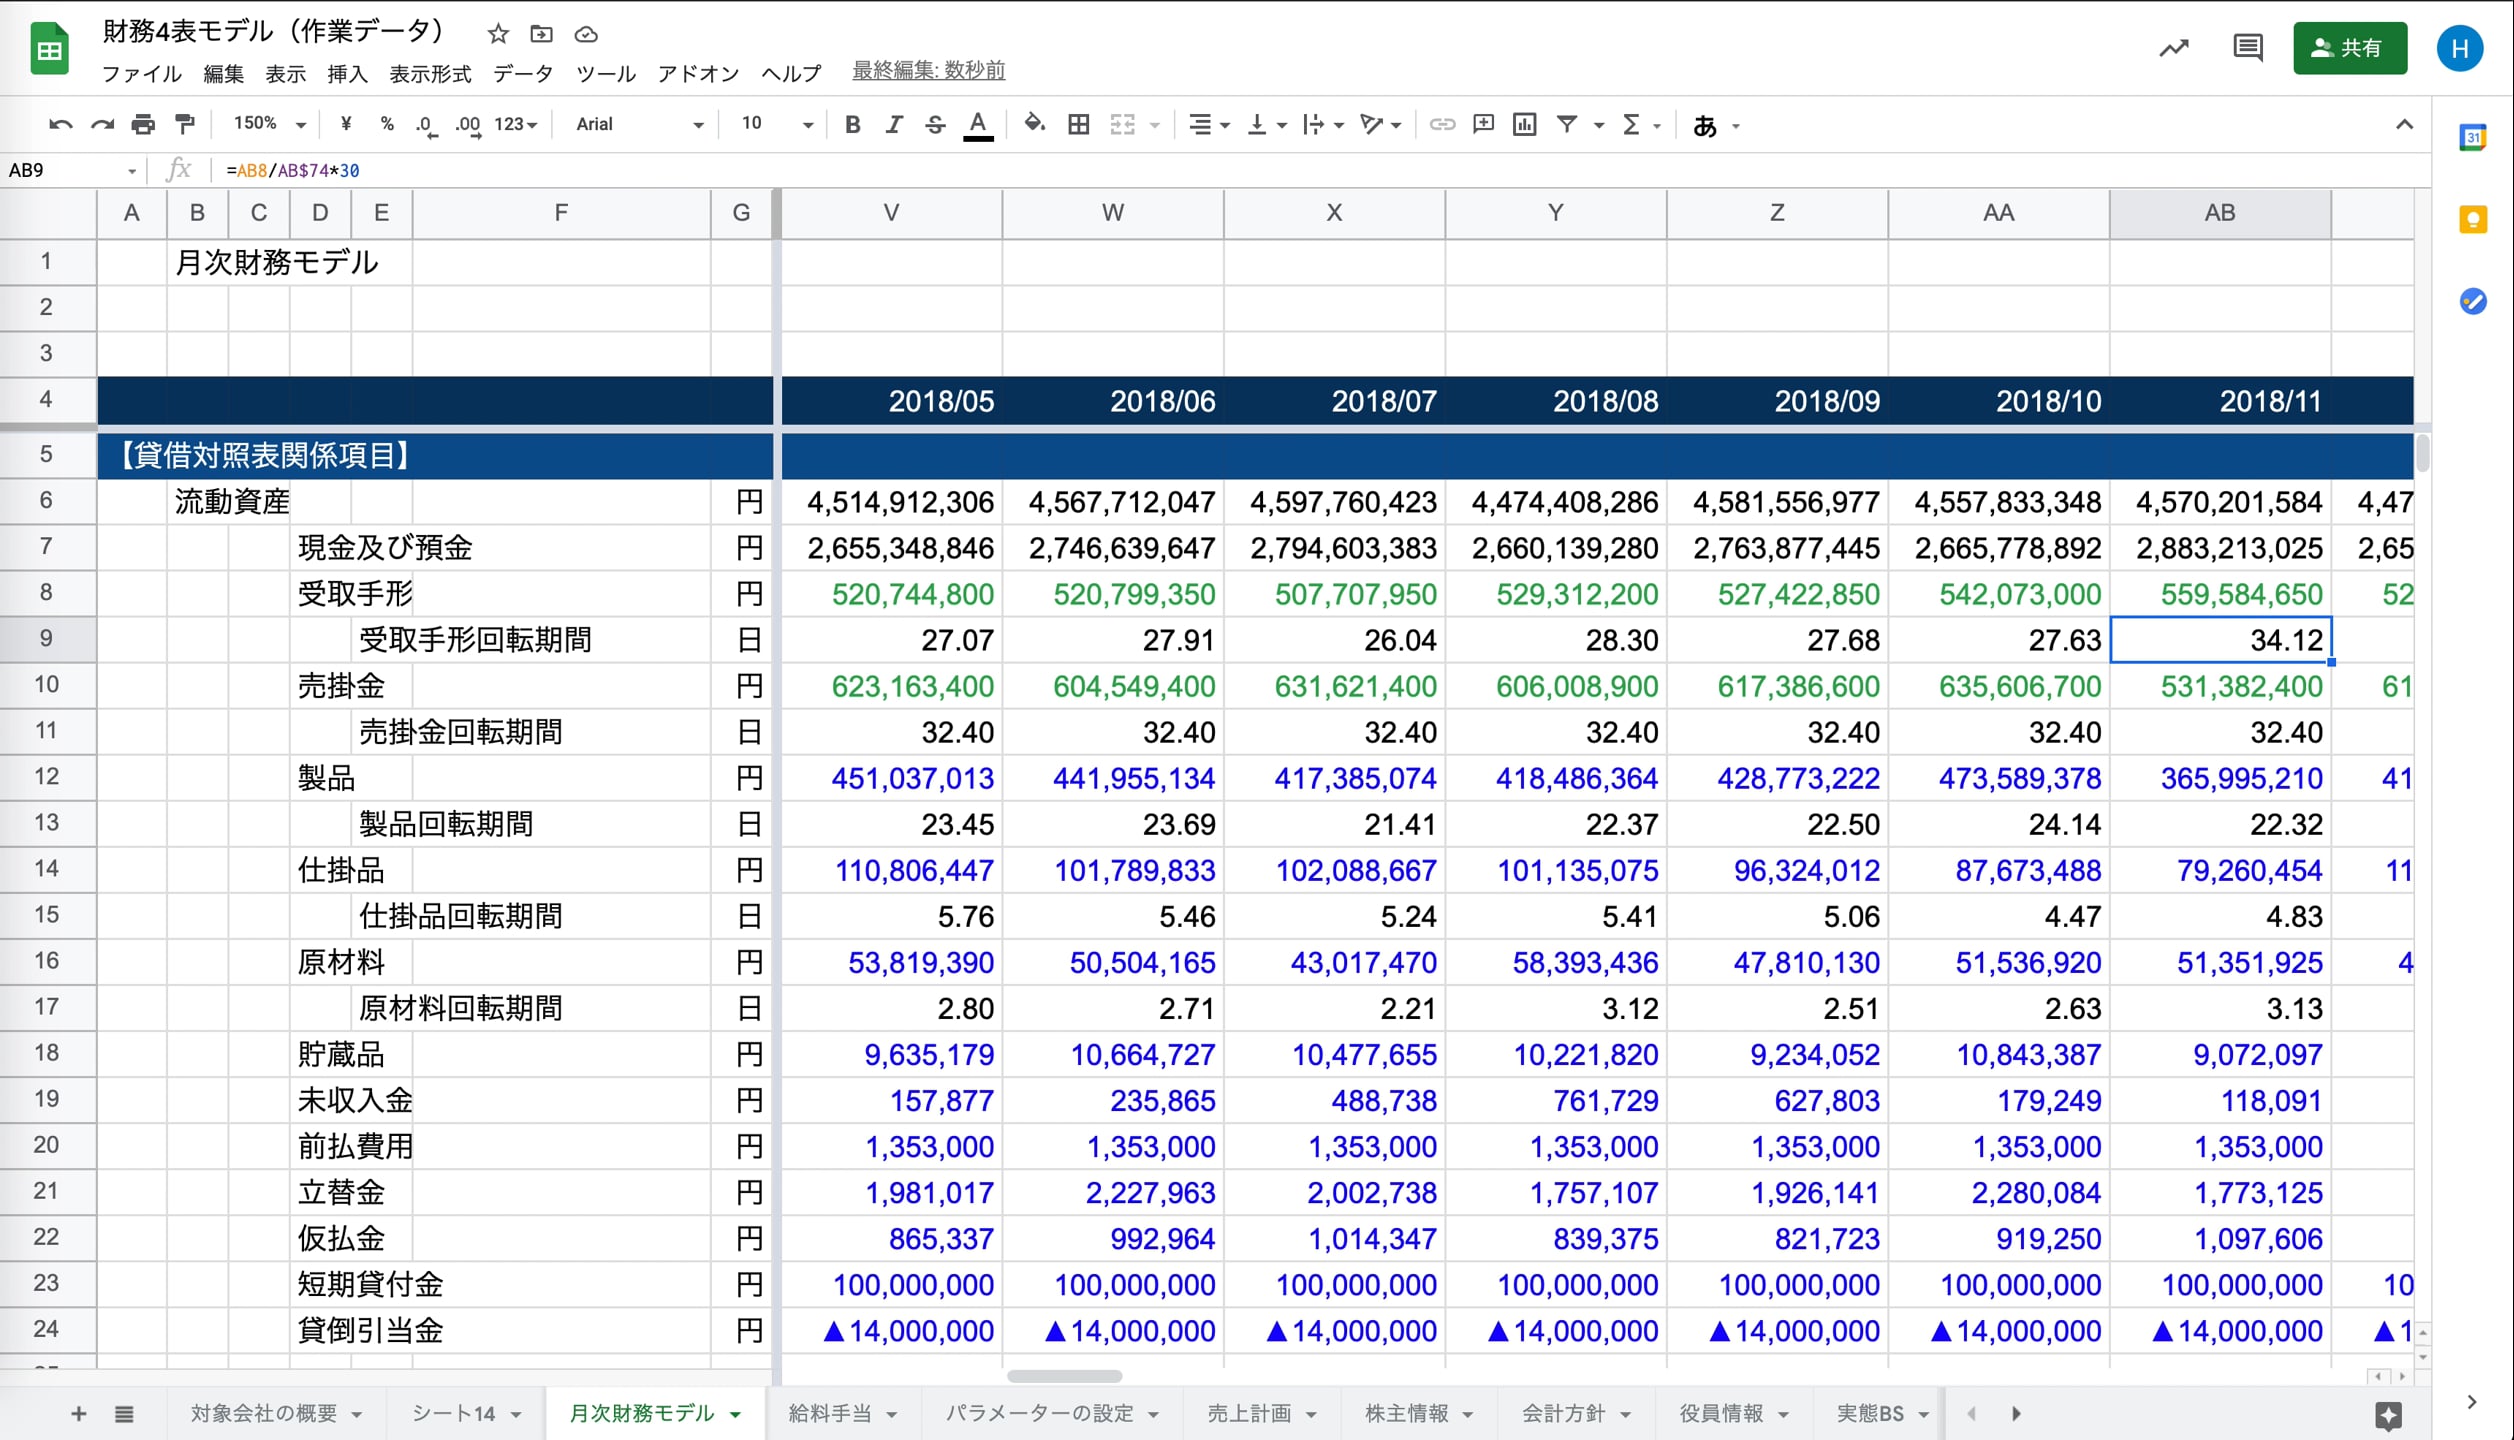Open the Explore button at bottom right
The height and width of the screenshot is (1440, 2514).
click(x=2388, y=1414)
